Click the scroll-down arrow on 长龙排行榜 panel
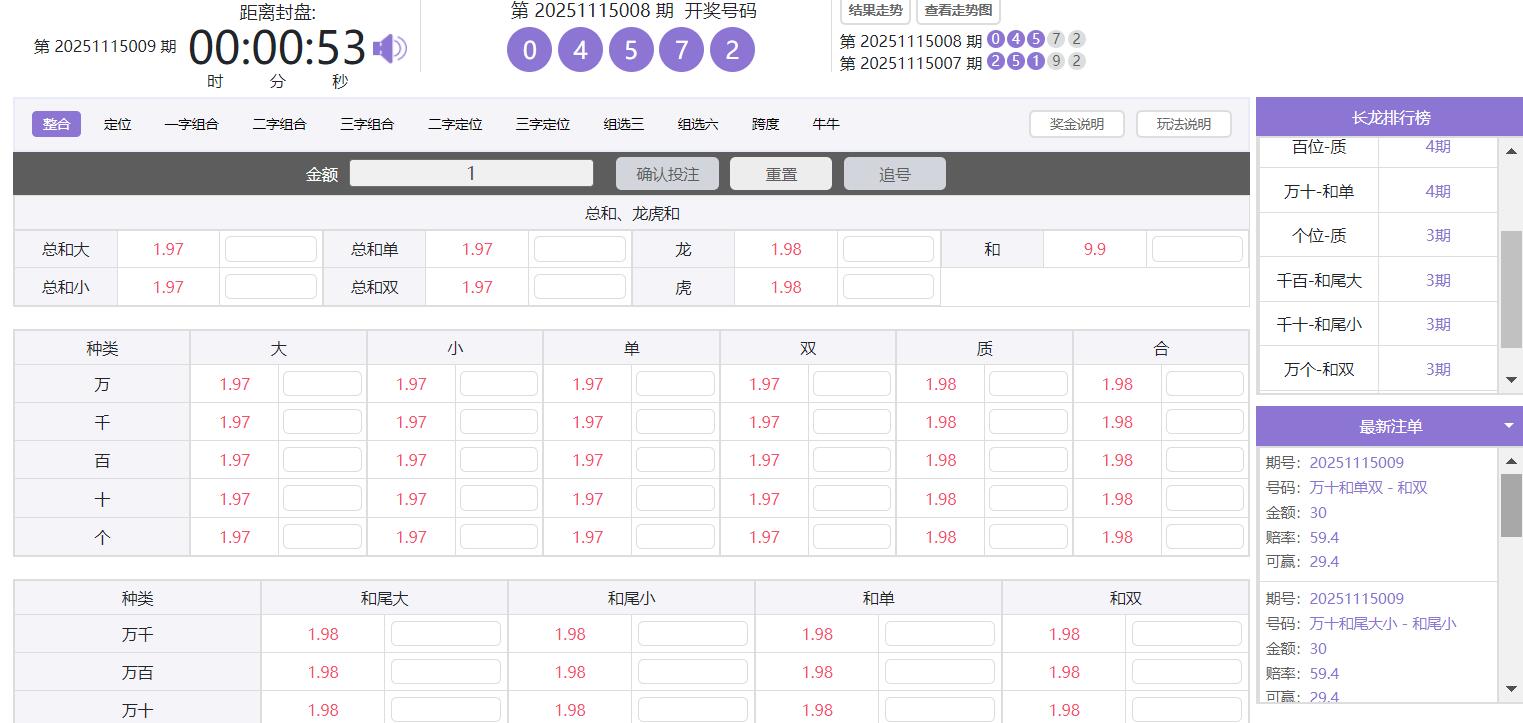This screenshot has width=1523, height=723. point(1511,379)
